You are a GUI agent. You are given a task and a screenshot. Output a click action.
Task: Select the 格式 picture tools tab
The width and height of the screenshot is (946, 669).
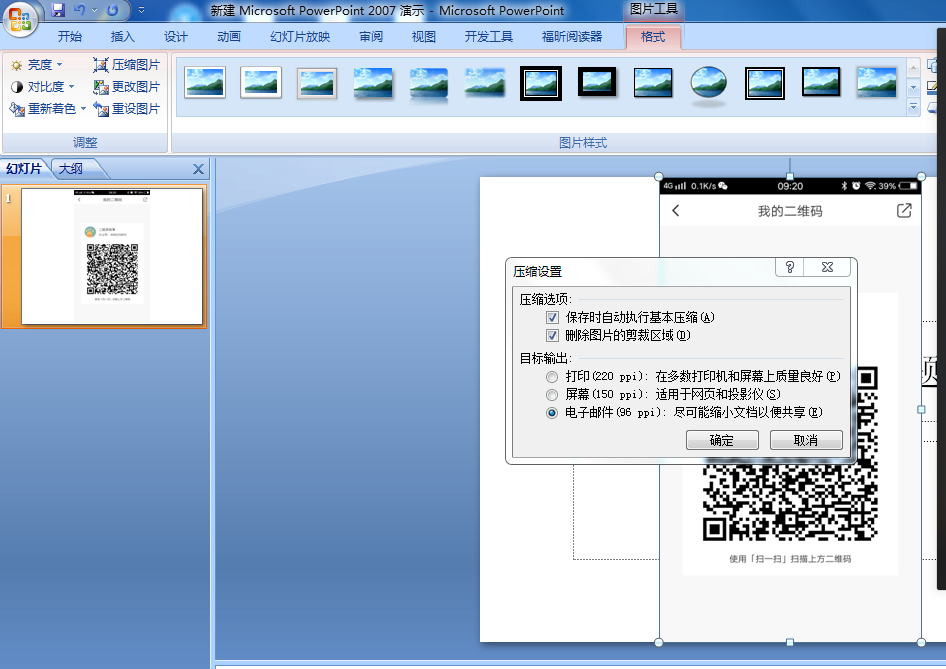(x=653, y=37)
